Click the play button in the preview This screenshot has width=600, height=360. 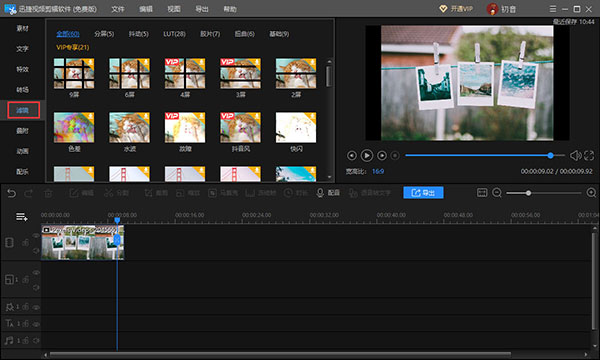tap(367, 155)
